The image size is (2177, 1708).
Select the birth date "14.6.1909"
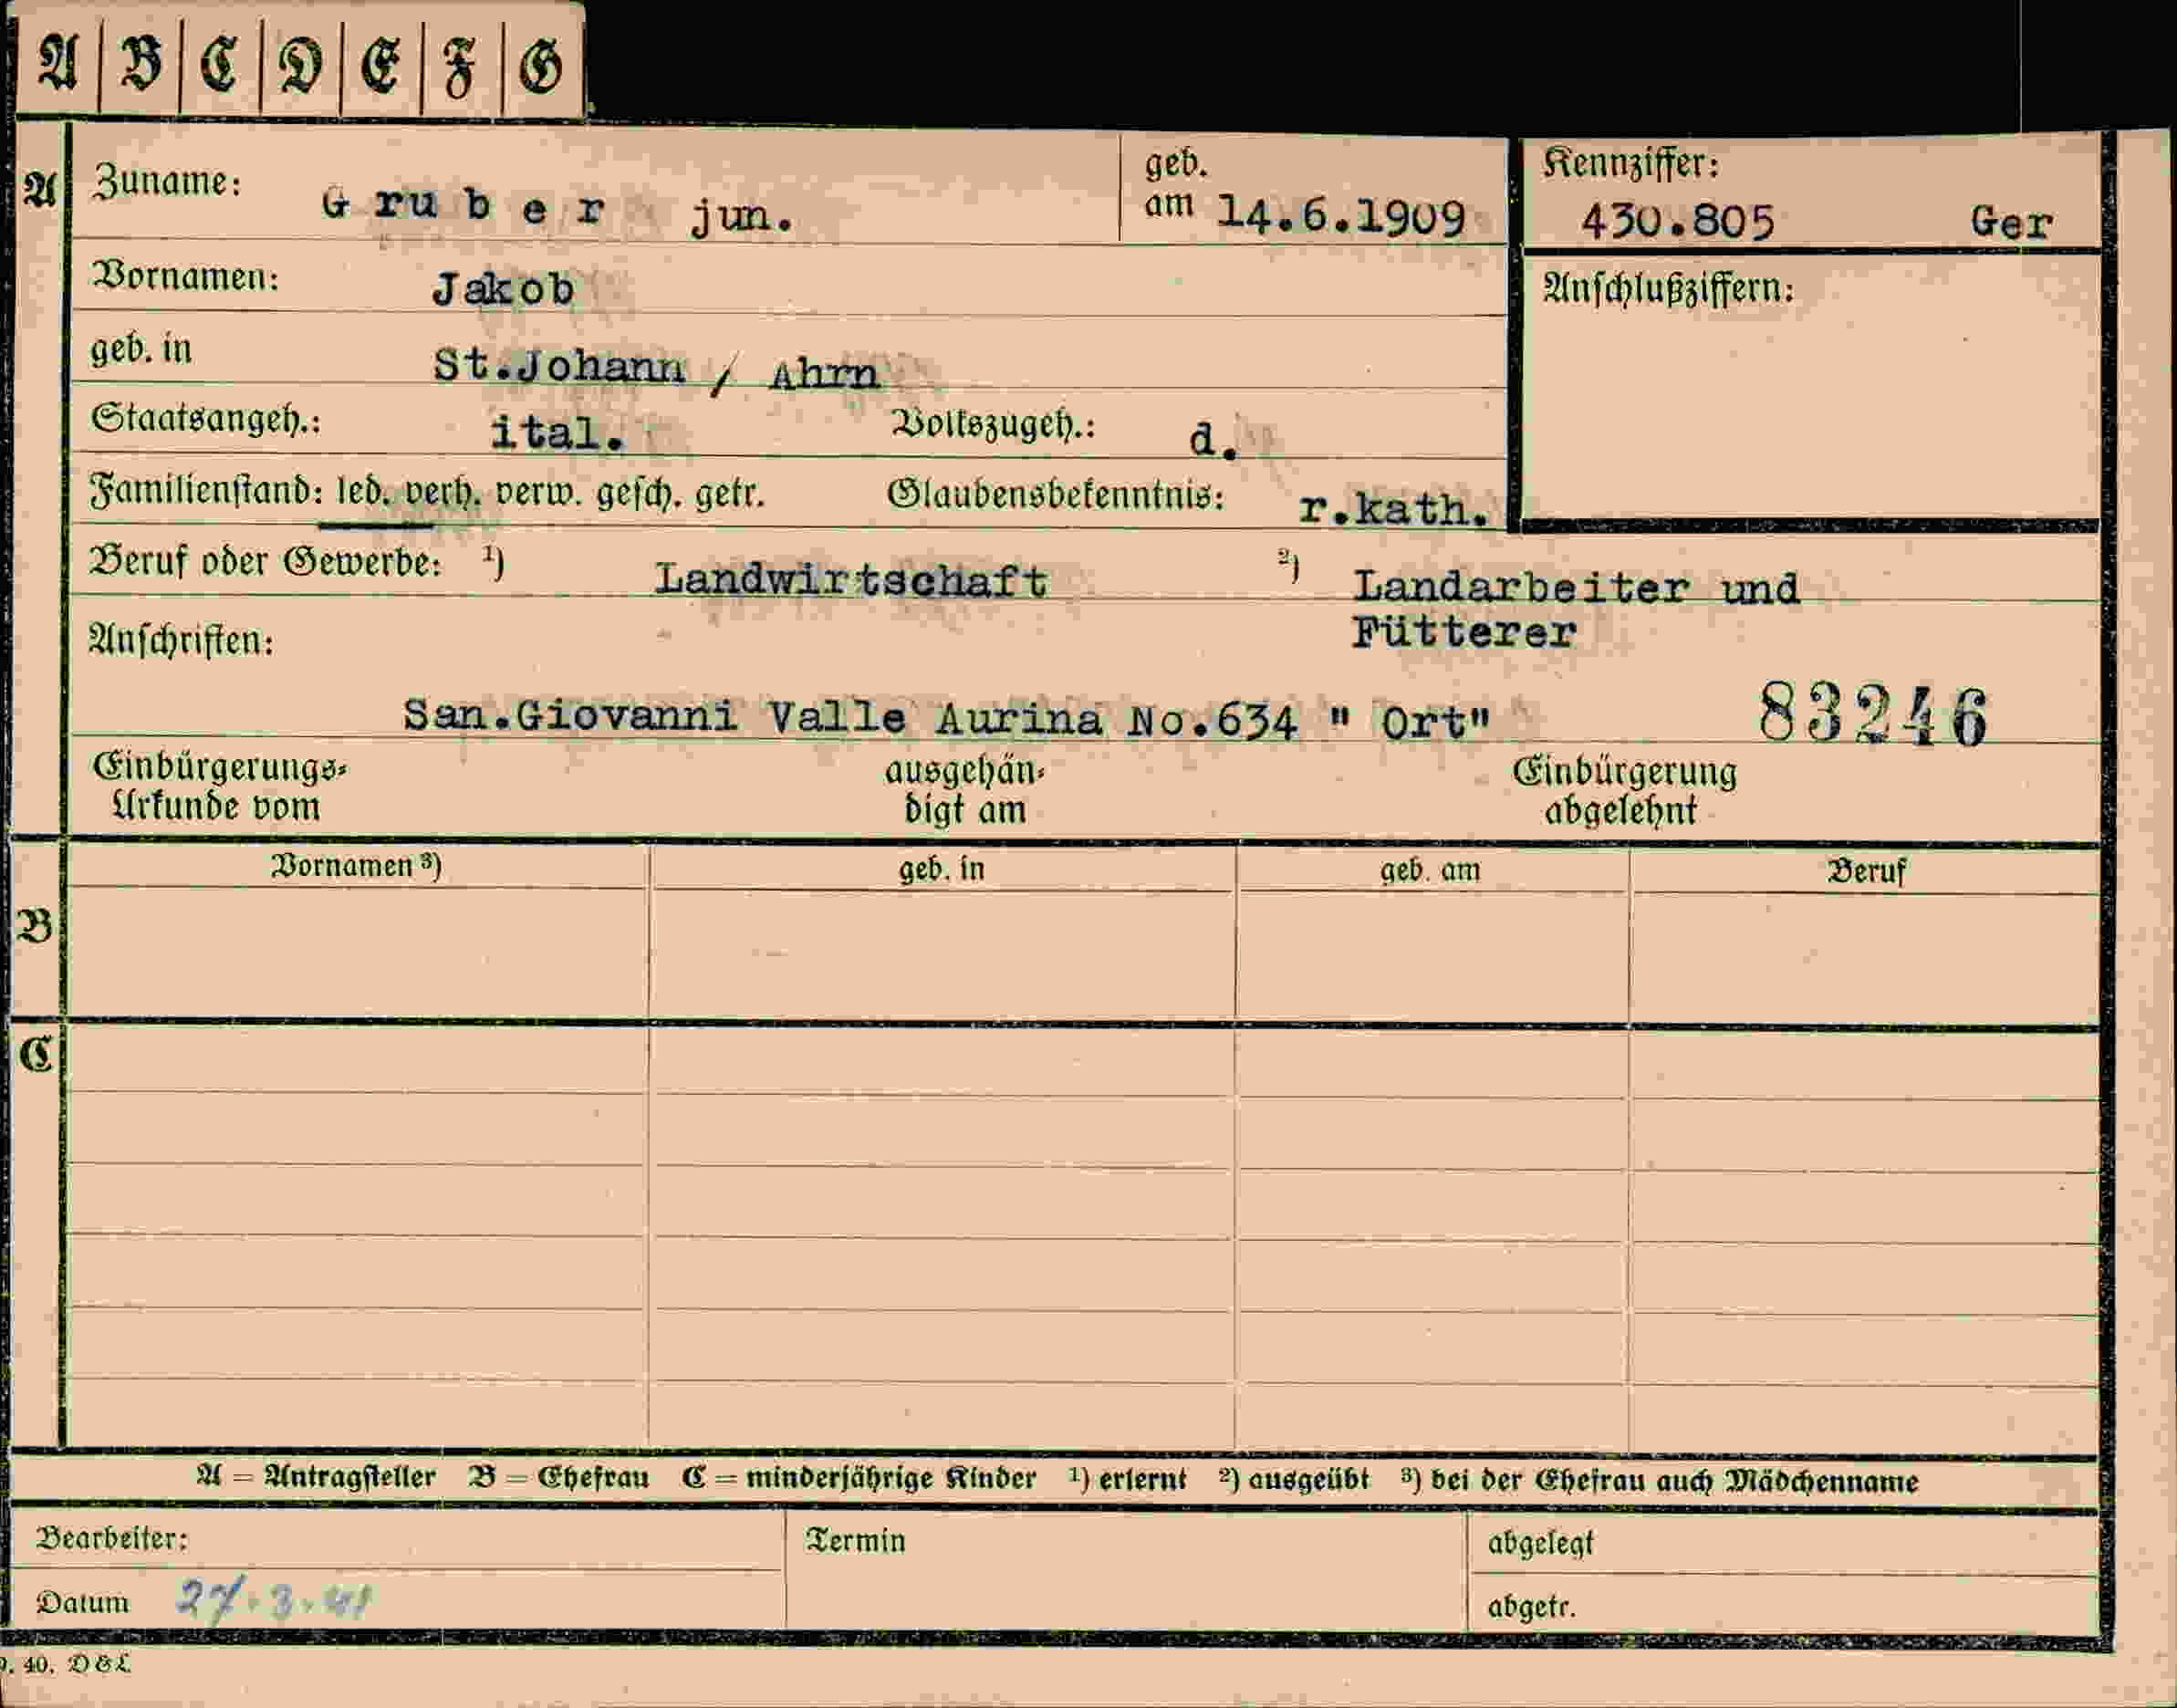(x=1341, y=217)
